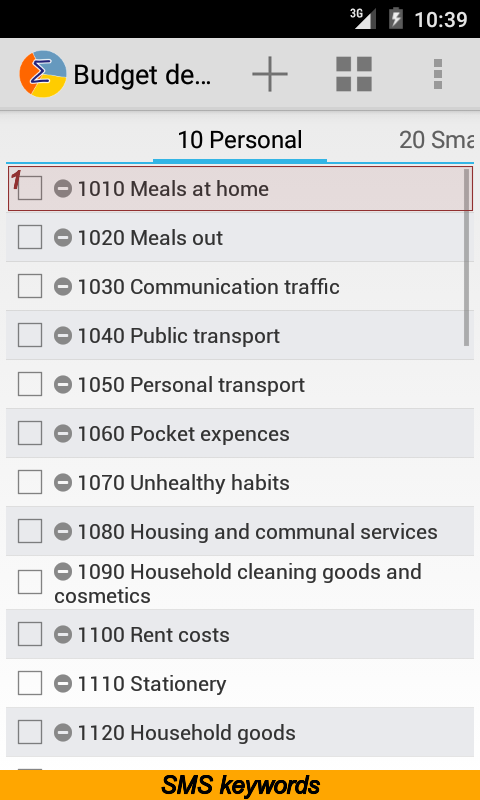Check the 1030 Communication traffic checkbox
This screenshot has height=800, width=480.
pos(30,287)
